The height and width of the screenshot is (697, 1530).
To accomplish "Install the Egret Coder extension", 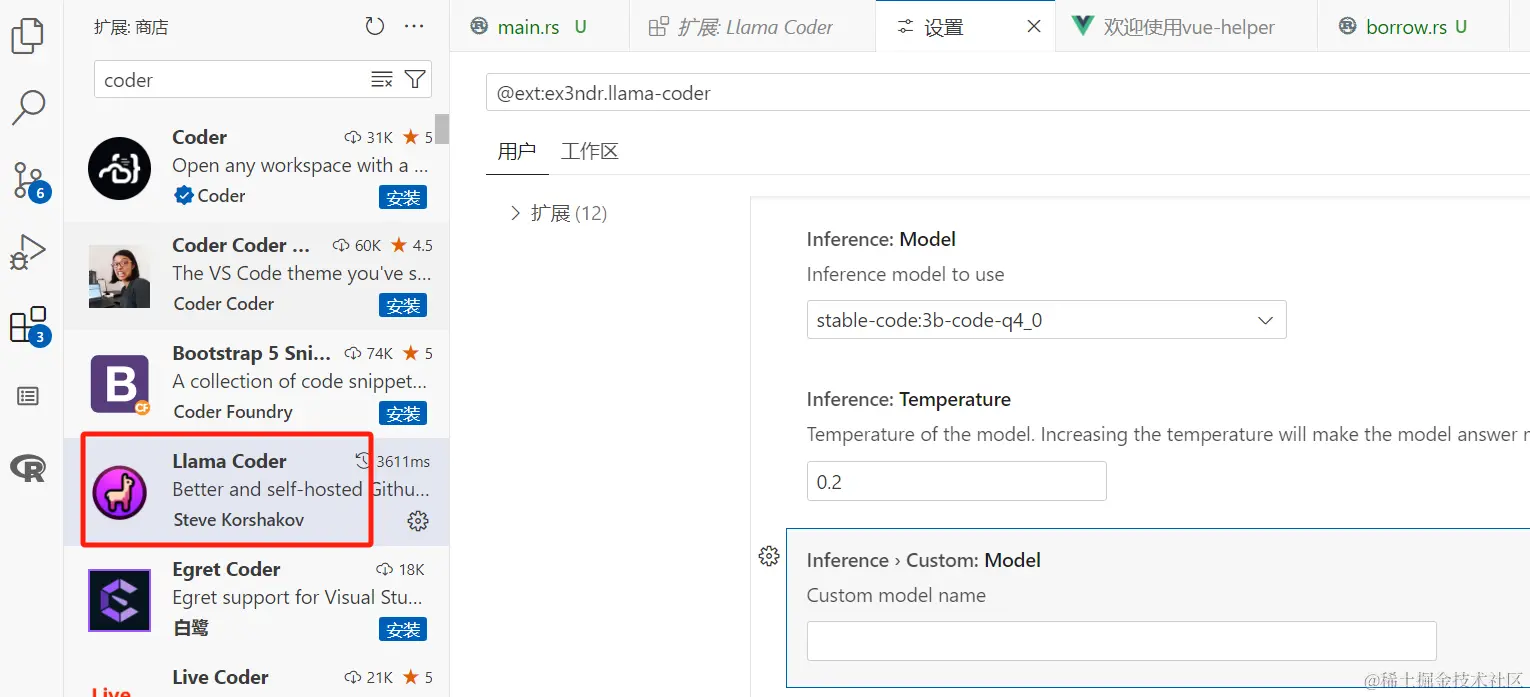I will pyautogui.click(x=403, y=629).
